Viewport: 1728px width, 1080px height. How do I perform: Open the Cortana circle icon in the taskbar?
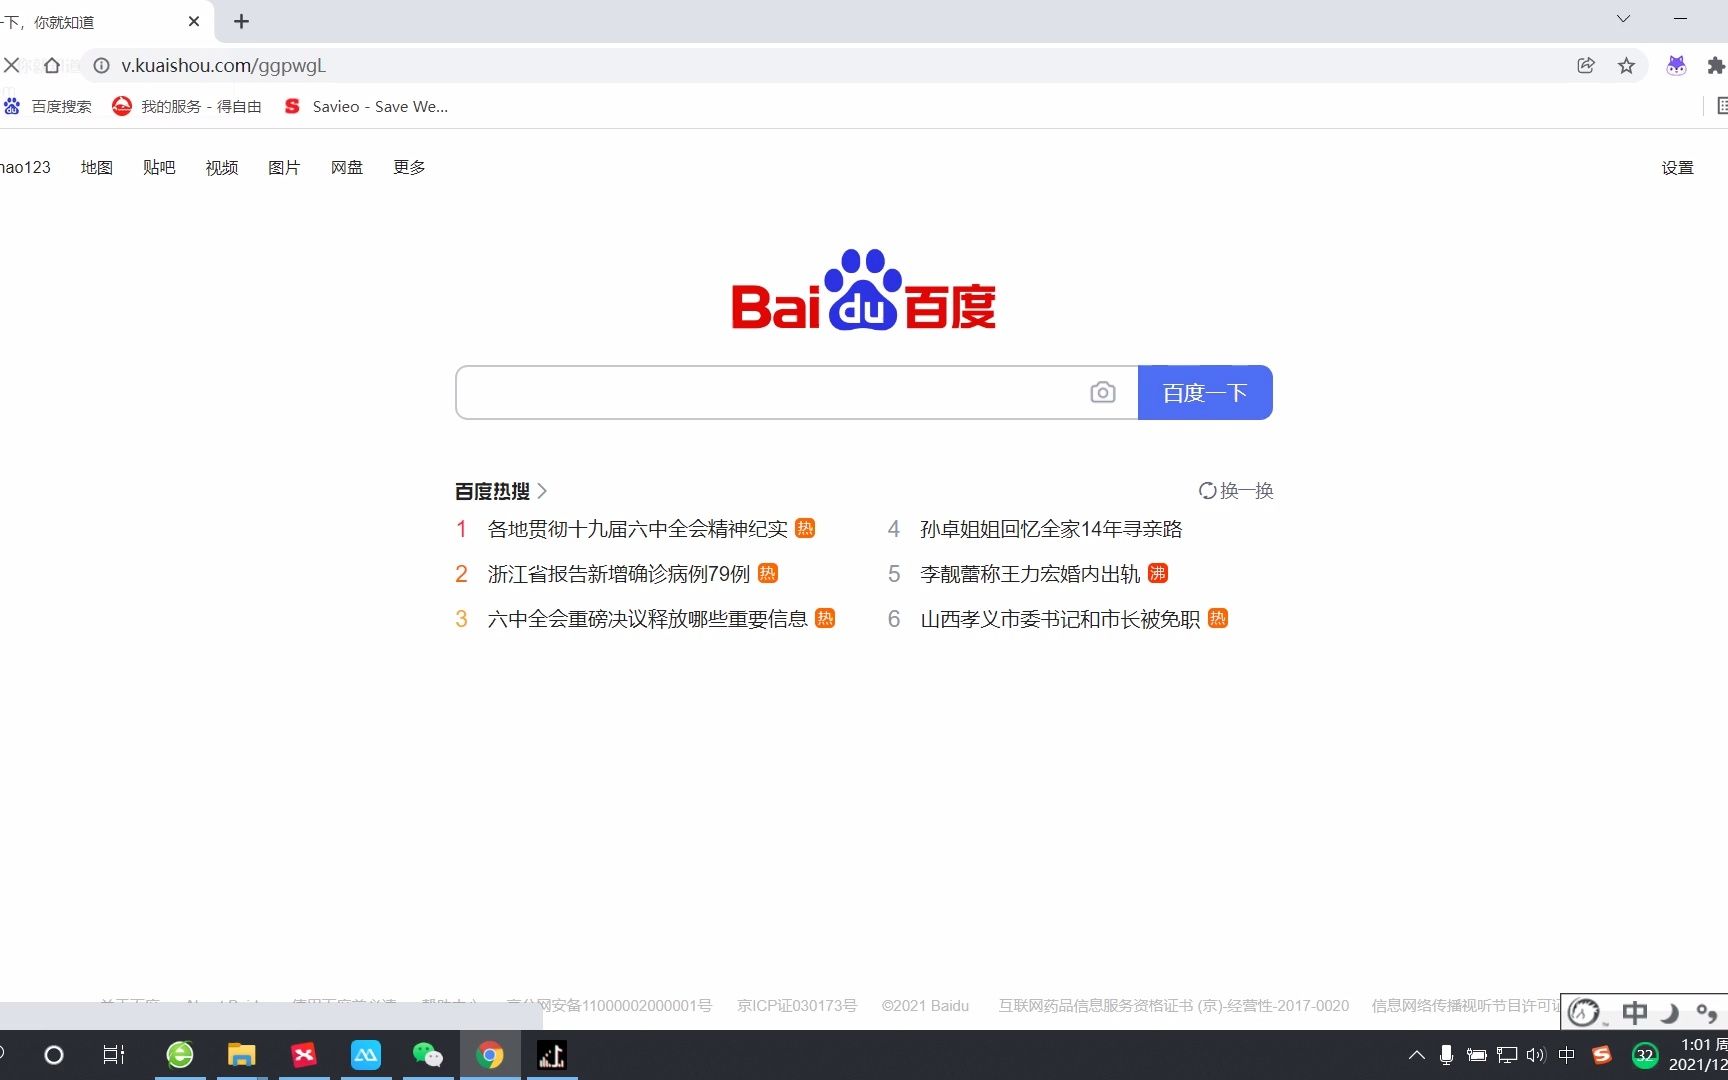(54, 1055)
